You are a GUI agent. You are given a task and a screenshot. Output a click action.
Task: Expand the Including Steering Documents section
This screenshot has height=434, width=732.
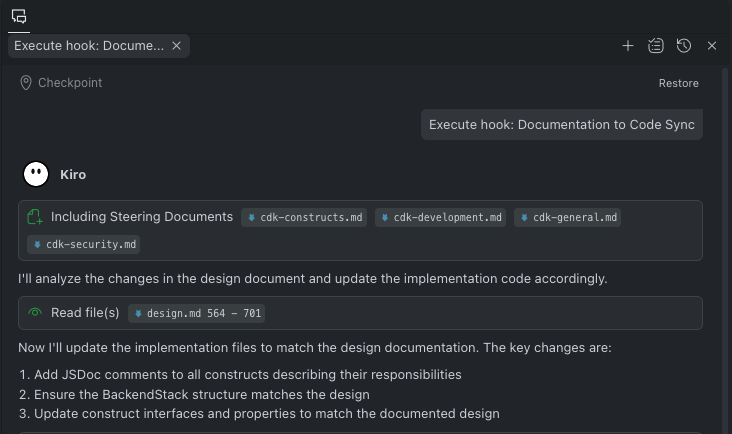pos(141,217)
